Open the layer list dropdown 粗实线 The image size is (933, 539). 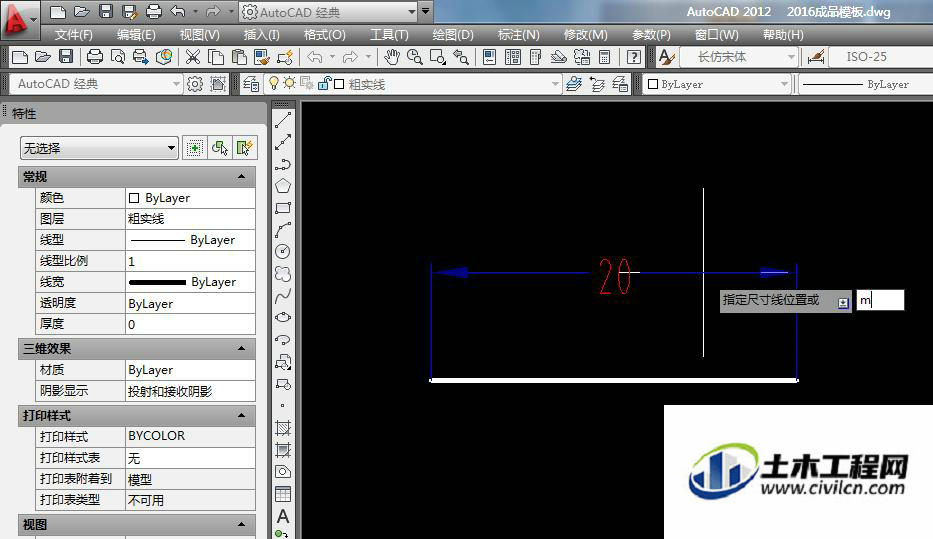[555, 84]
